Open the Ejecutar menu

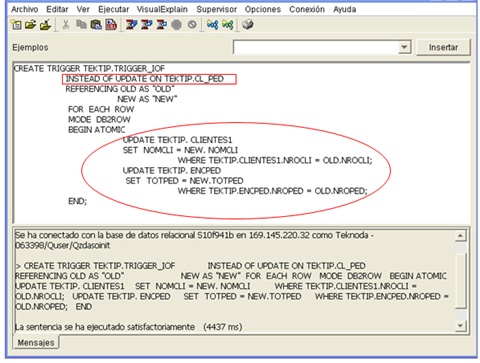click(114, 9)
